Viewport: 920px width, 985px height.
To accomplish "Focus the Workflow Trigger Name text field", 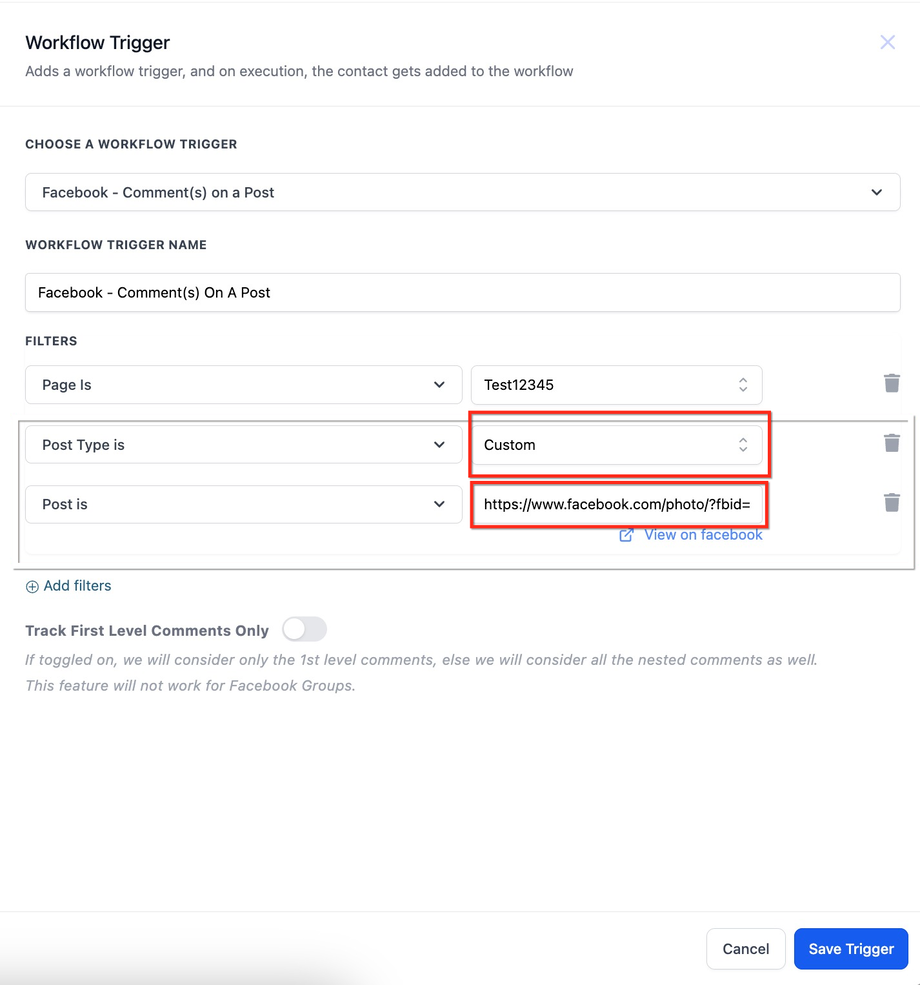I will coord(463,292).
